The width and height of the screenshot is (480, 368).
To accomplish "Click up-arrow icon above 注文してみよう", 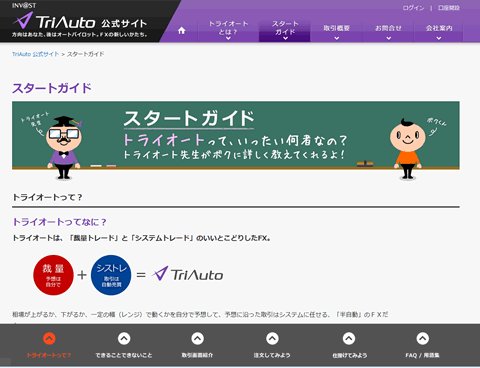I will coord(272,339).
